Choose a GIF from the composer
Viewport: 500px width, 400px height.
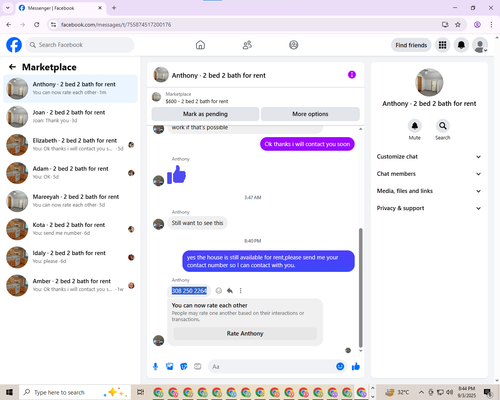[x=198, y=367]
